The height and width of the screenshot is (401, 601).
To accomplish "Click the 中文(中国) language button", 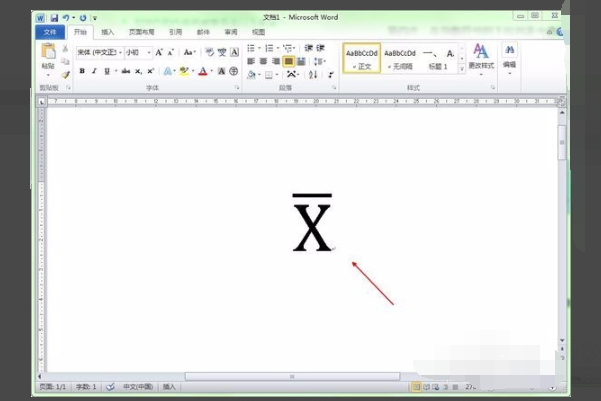I will tap(138, 387).
